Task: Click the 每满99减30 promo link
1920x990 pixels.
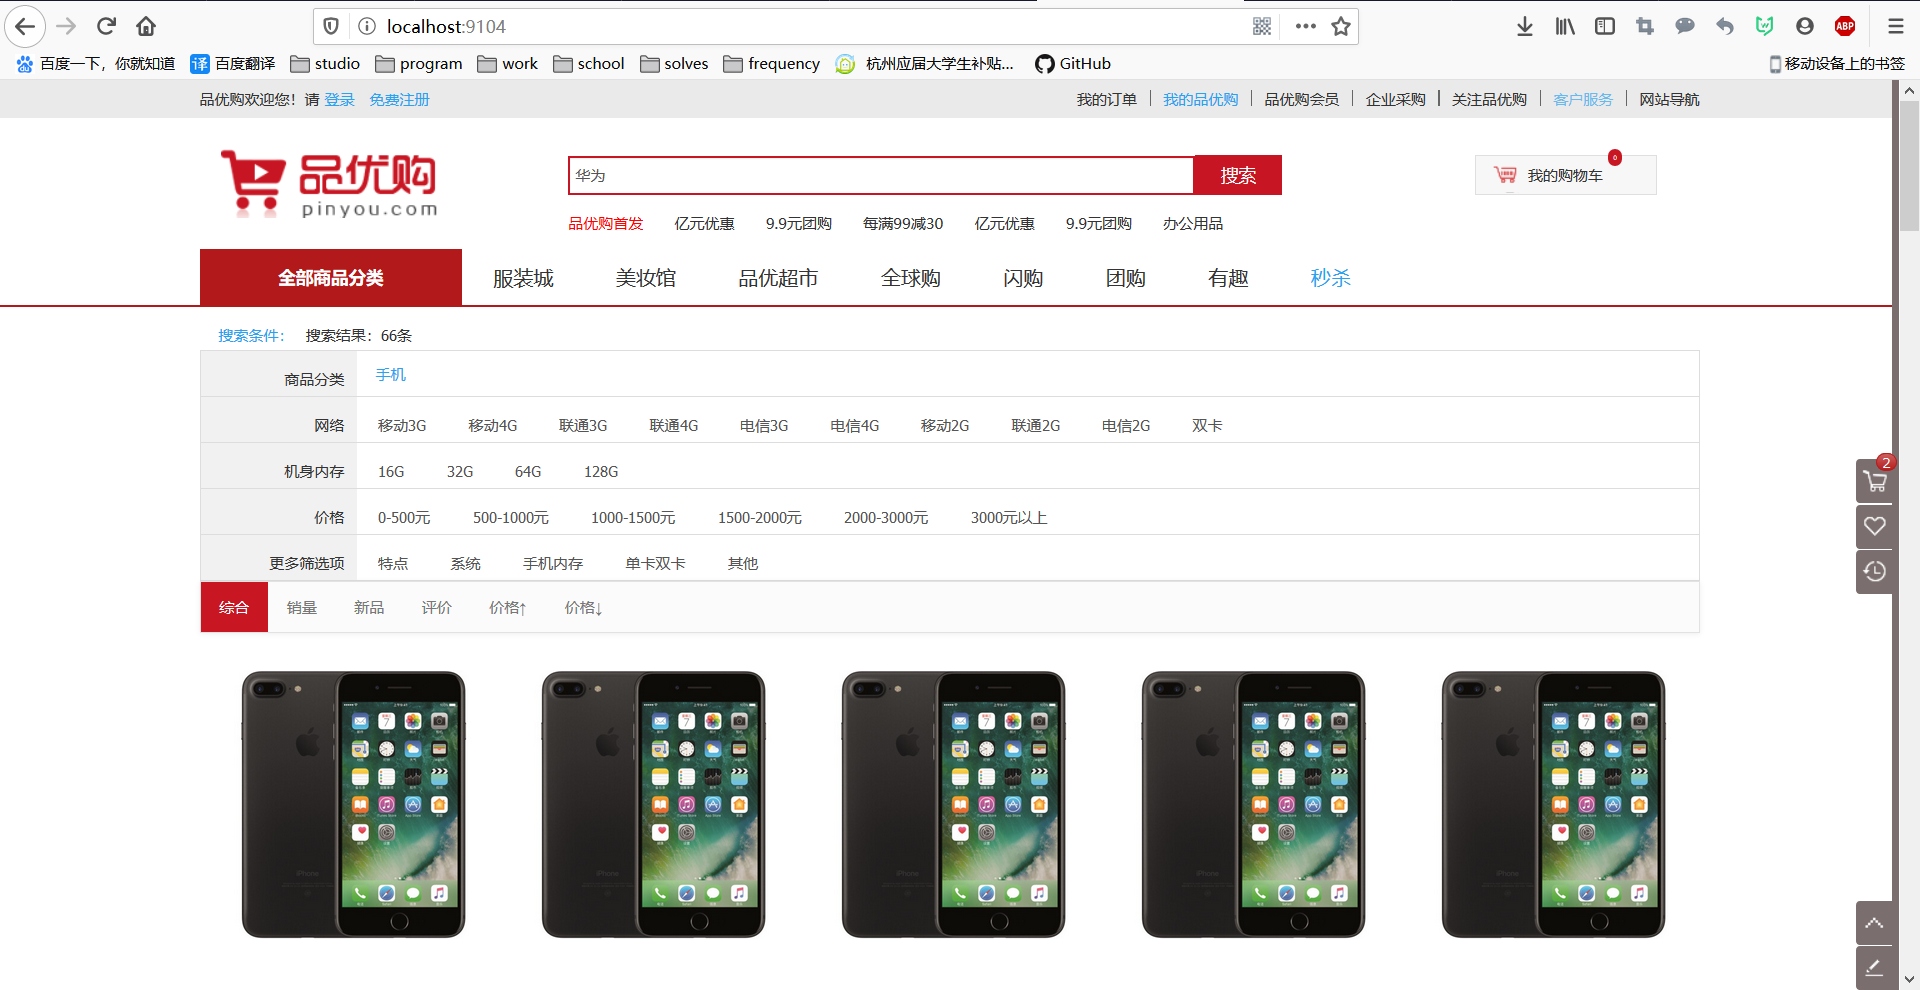Action: click(x=903, y=223)
